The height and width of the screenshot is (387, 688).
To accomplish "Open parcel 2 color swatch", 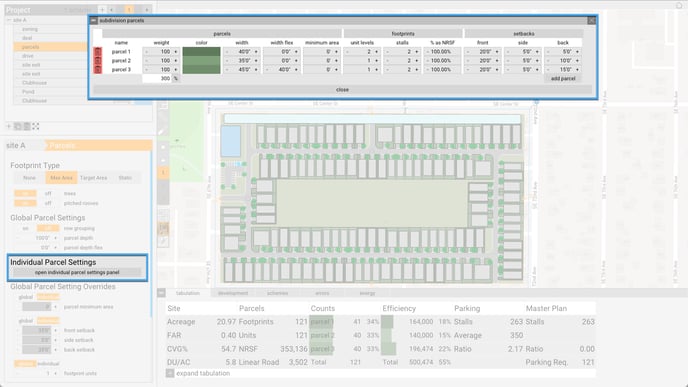I will click(201, 61).
